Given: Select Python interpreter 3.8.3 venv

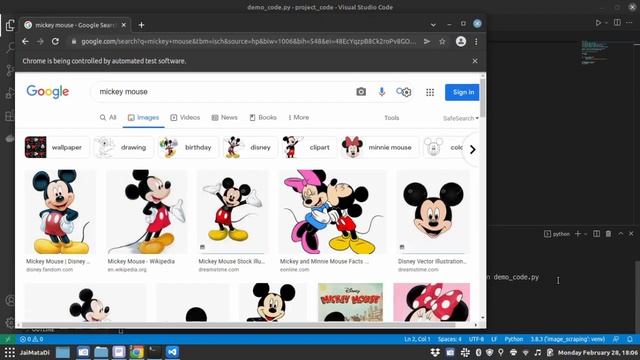Looking at the screenshot, I should (x=567, y=339).
